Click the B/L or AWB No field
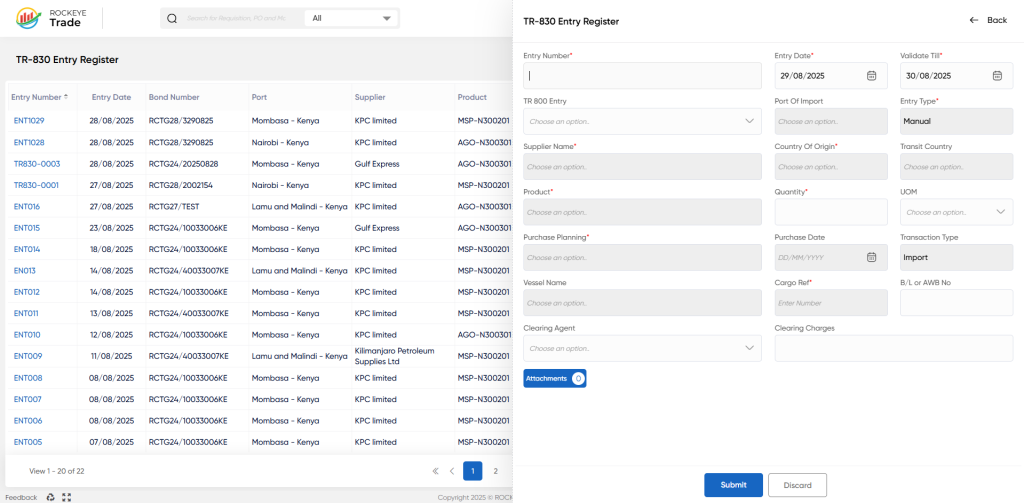 [957, 303]
